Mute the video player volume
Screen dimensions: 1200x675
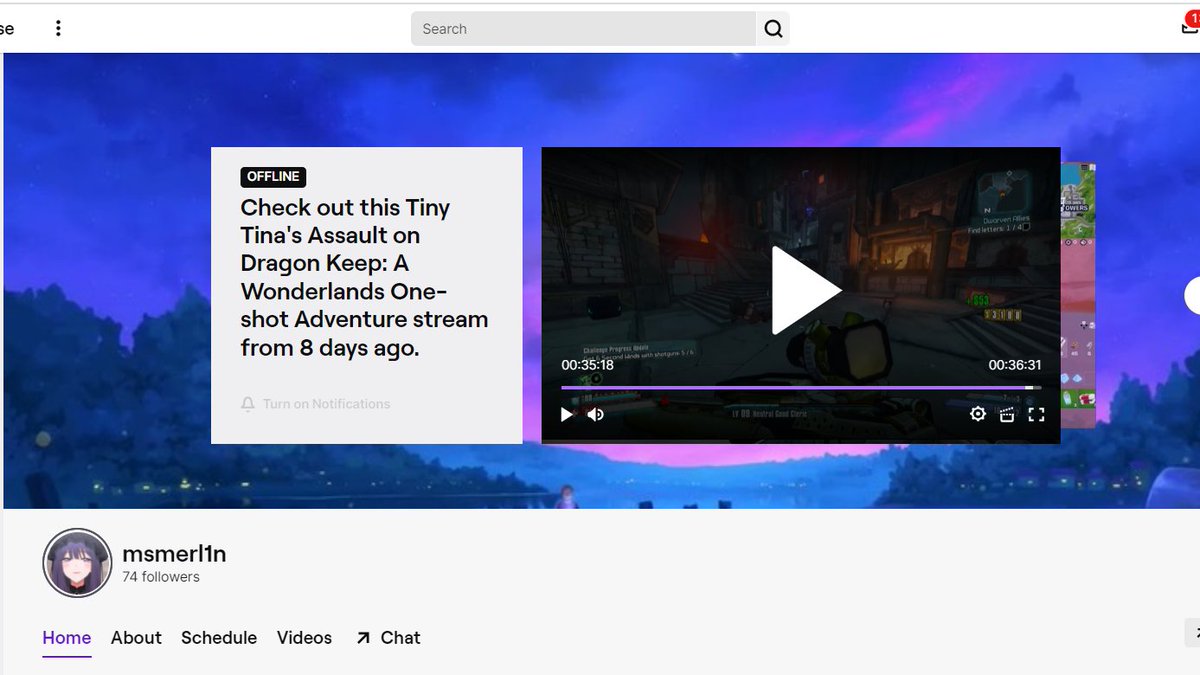[596, 413]
